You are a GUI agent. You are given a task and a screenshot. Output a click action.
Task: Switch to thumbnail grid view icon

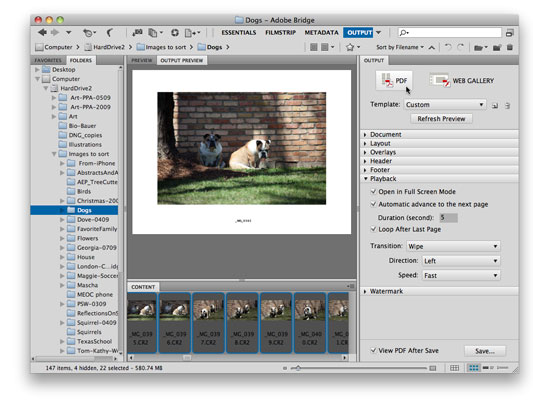[474, 368]
